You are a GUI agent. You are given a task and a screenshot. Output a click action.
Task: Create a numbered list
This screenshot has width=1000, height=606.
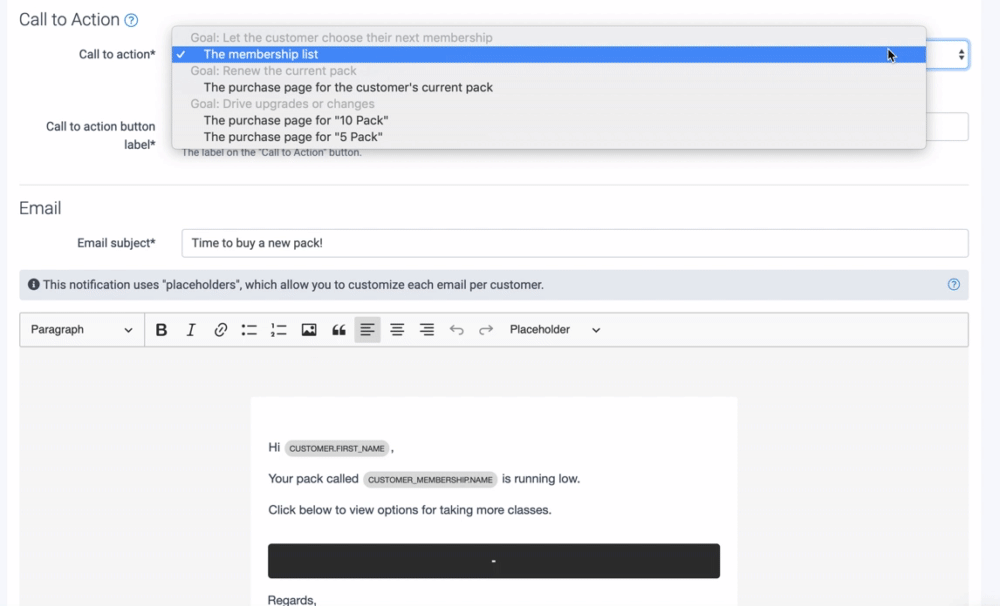279,330
